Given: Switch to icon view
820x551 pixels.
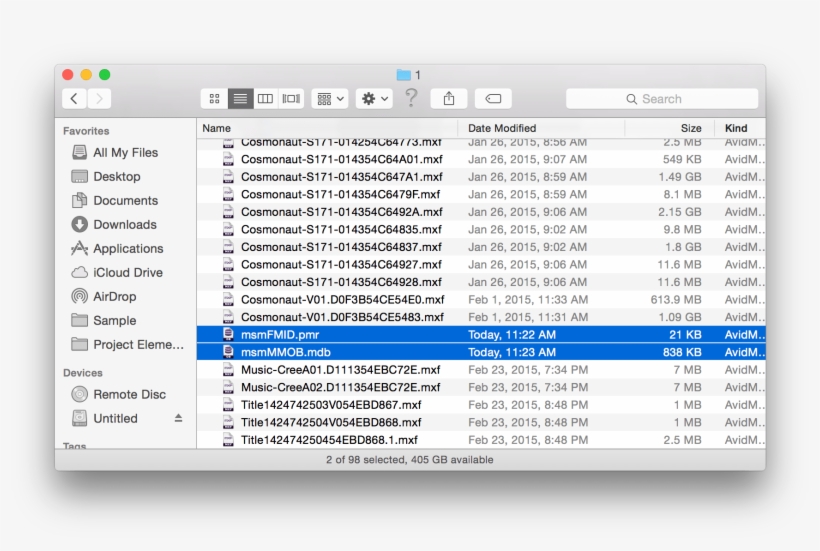Looking at the screenshot, I should click(214, 98).
